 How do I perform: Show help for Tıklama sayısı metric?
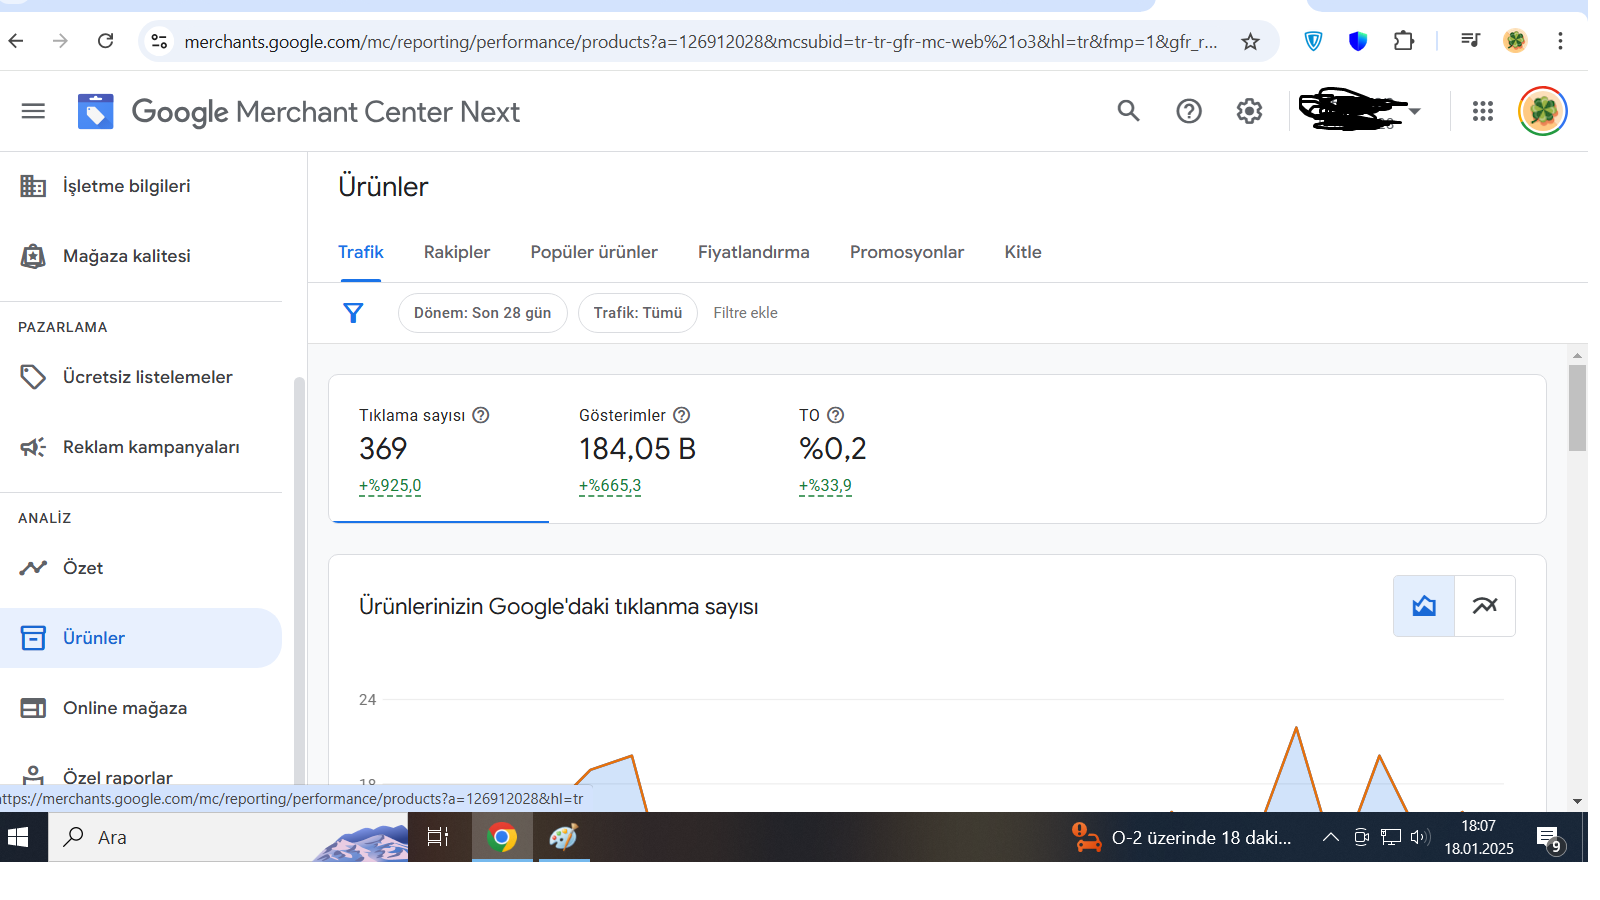tap(481, 415)
